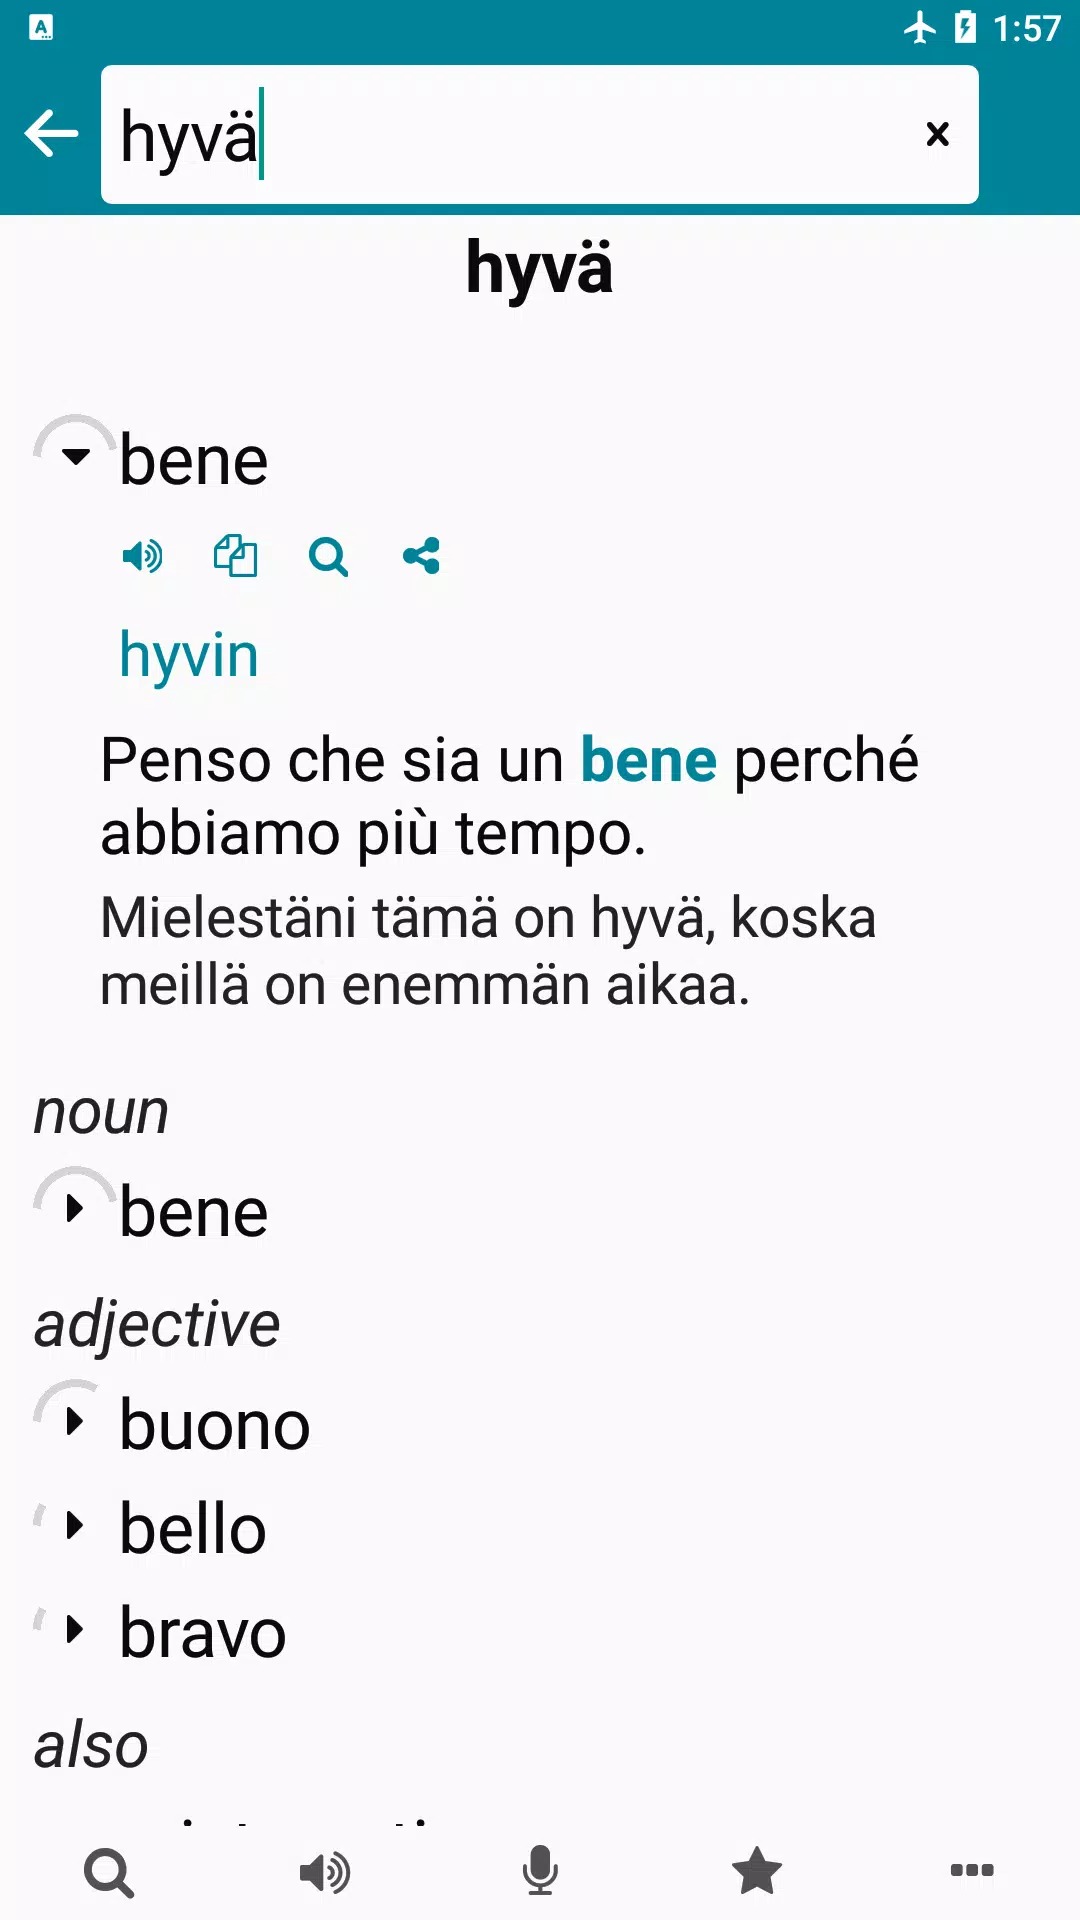Expand the bravo adjective entry
Image resolution: width=1080 pixels, height=1920 pixels.
(x=75, y=1630)
